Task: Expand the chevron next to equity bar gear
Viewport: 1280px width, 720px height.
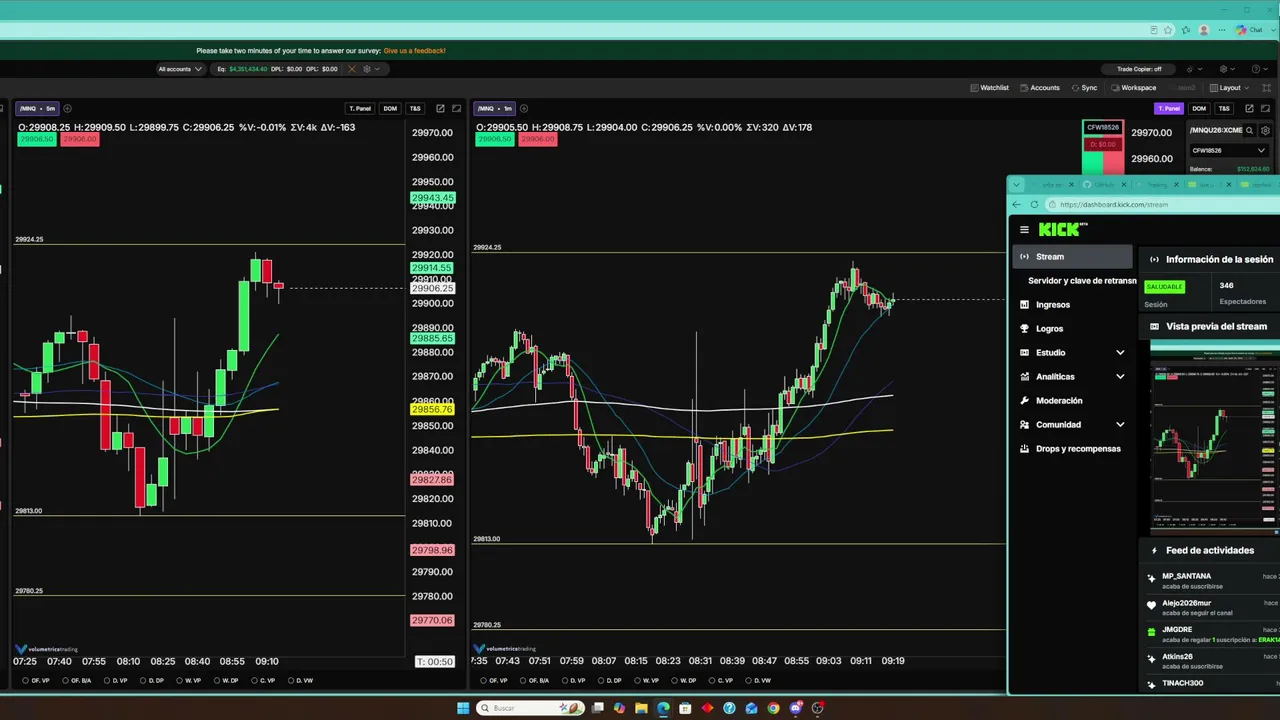Action: 378,69
